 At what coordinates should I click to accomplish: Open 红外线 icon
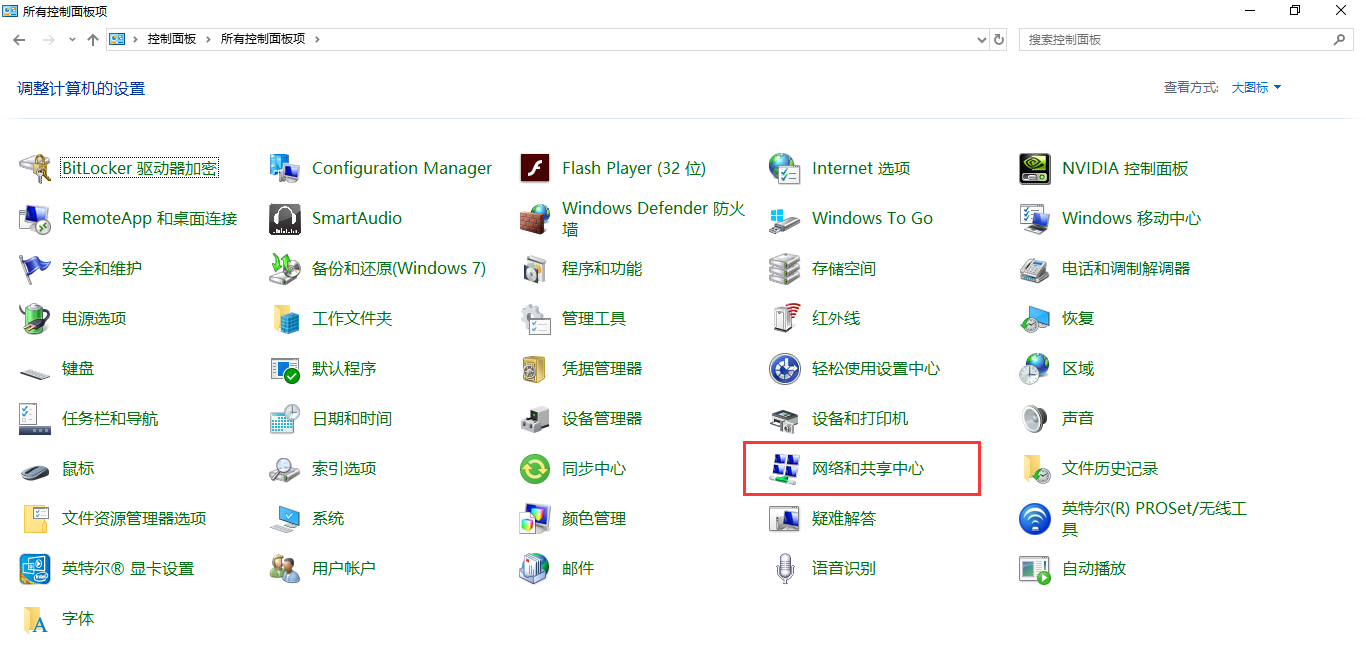tap(785, 318)
